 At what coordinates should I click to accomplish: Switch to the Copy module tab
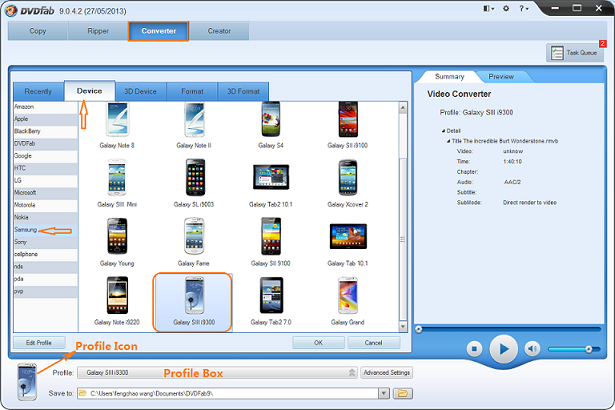pos(38,31)
